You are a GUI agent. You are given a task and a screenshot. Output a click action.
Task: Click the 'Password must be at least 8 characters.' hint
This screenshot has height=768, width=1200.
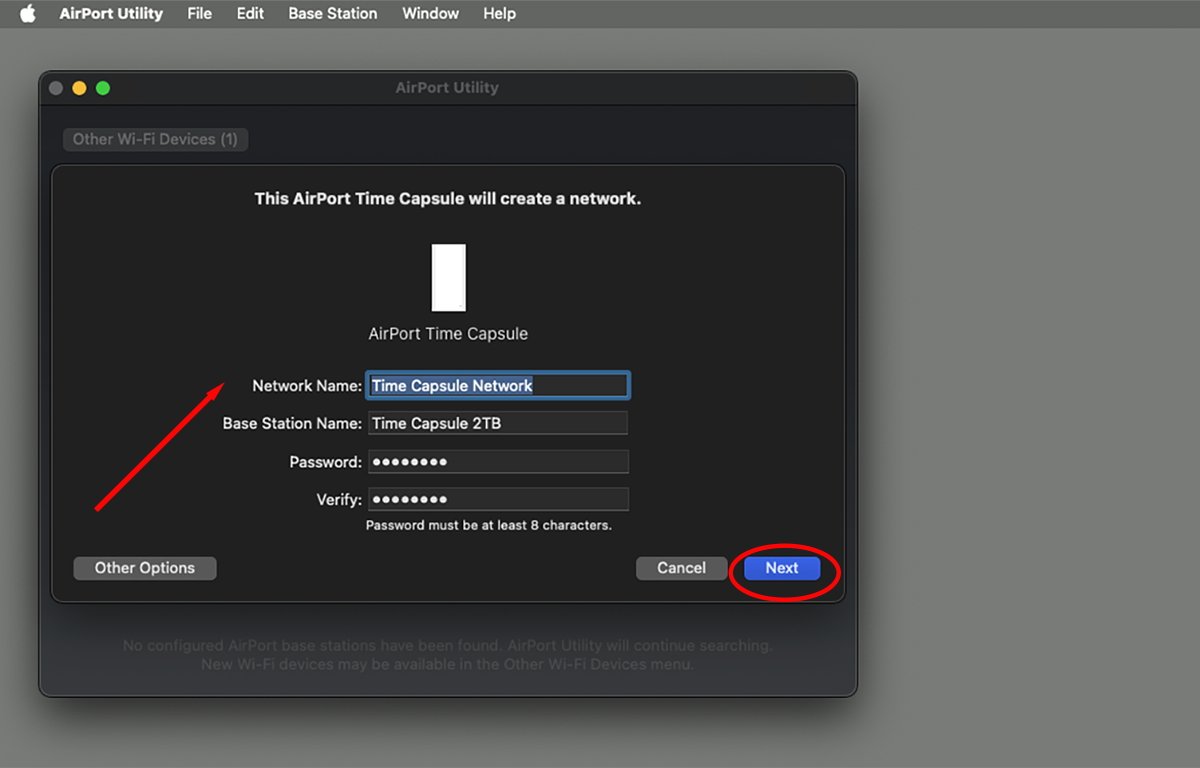click(489, 525)
